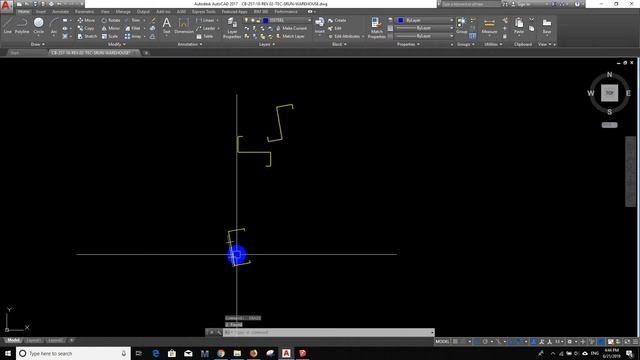Insert a Table from Annotation panel

pos(204,36)
